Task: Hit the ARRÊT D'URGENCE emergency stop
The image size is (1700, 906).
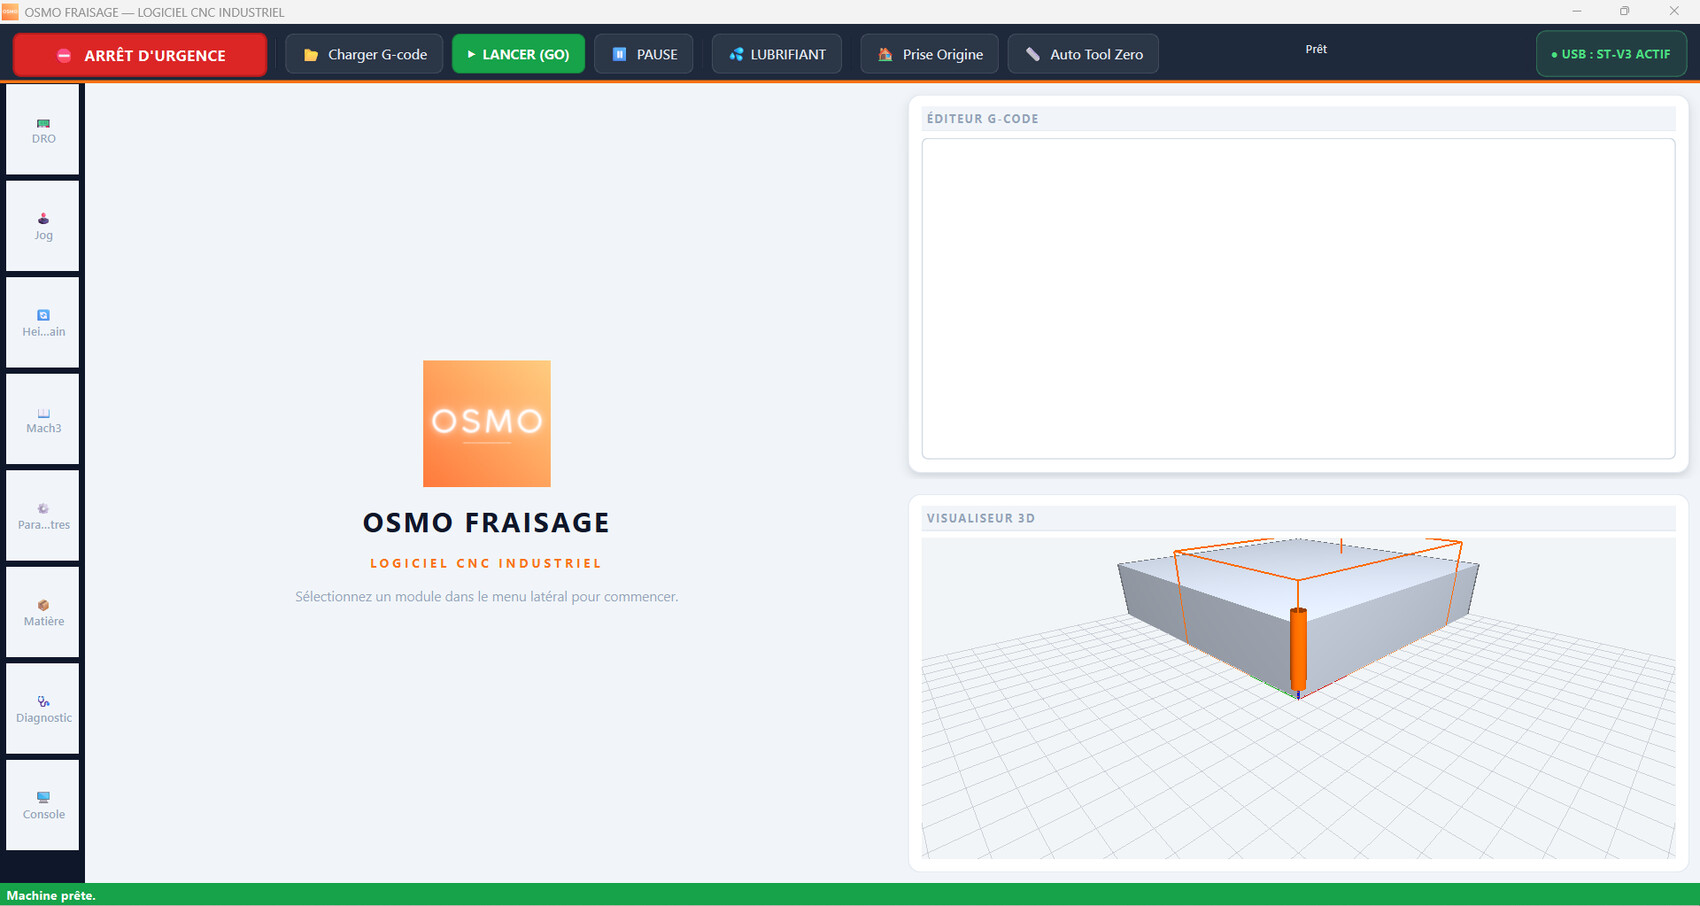Action: coord(140,55)
